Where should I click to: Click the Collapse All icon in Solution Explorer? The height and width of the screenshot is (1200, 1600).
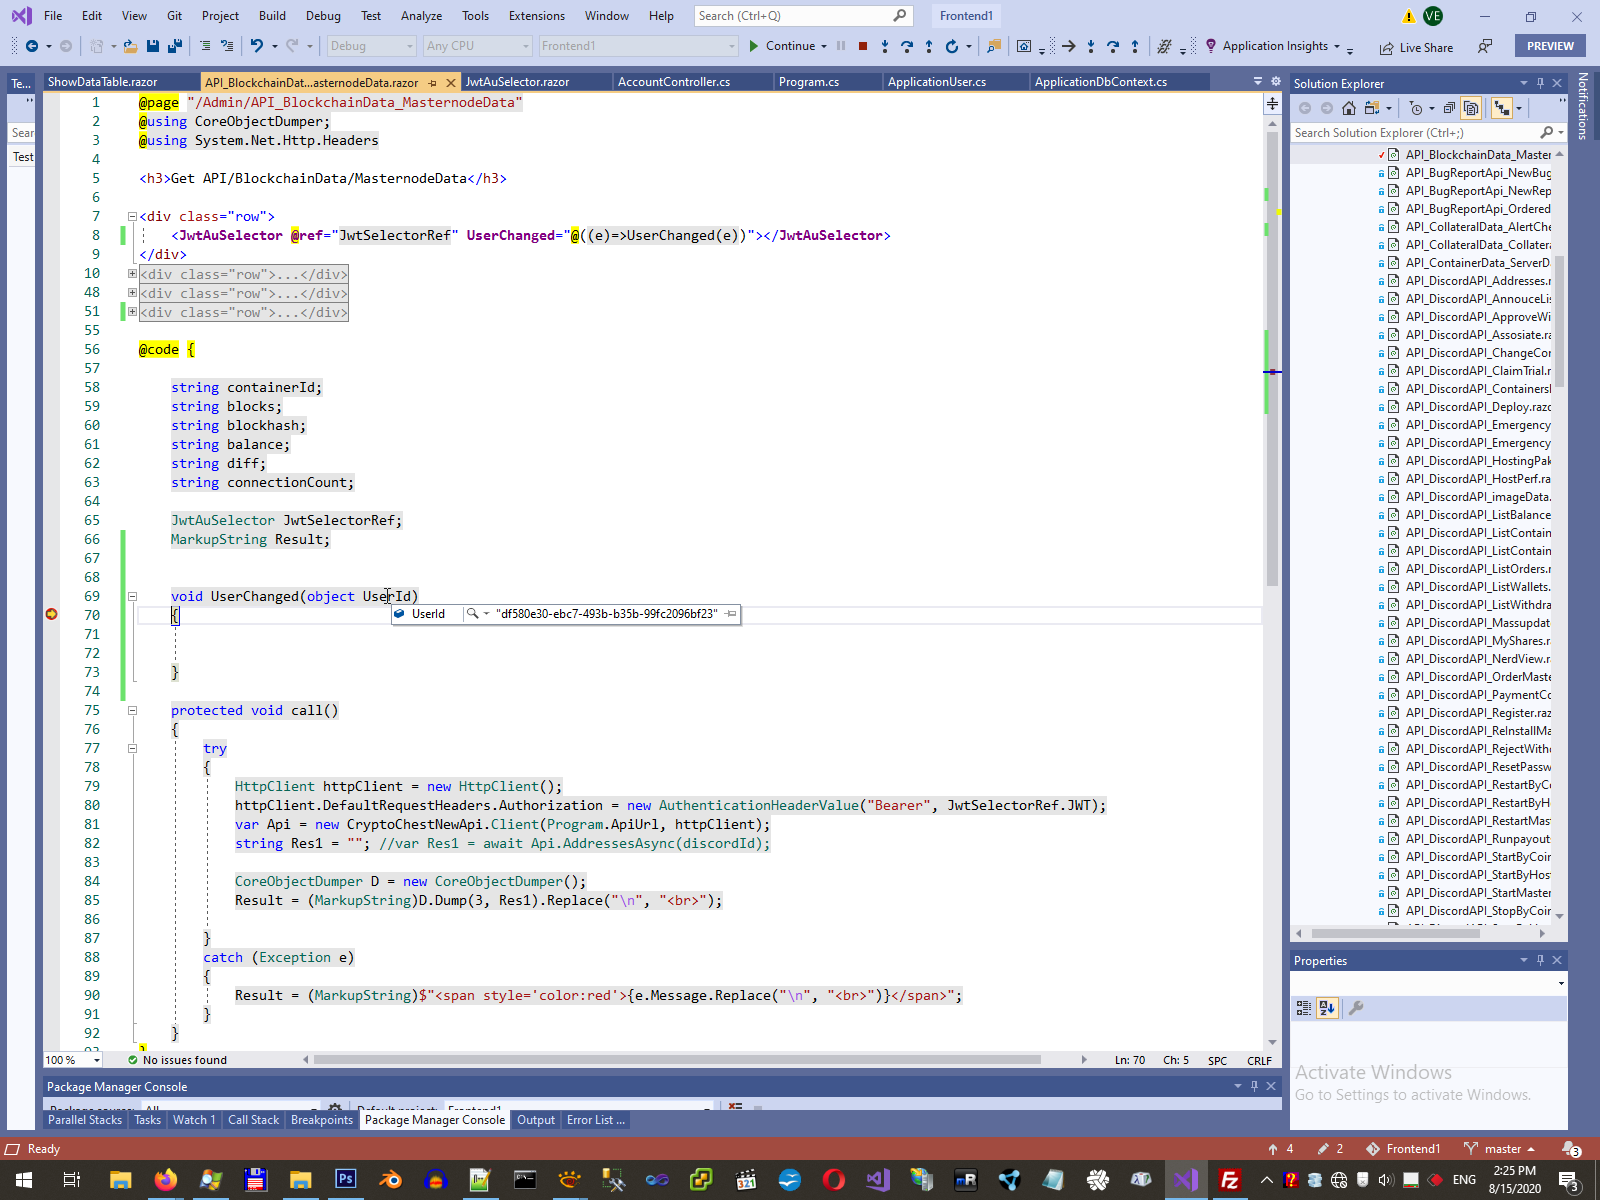(1449, 108)
